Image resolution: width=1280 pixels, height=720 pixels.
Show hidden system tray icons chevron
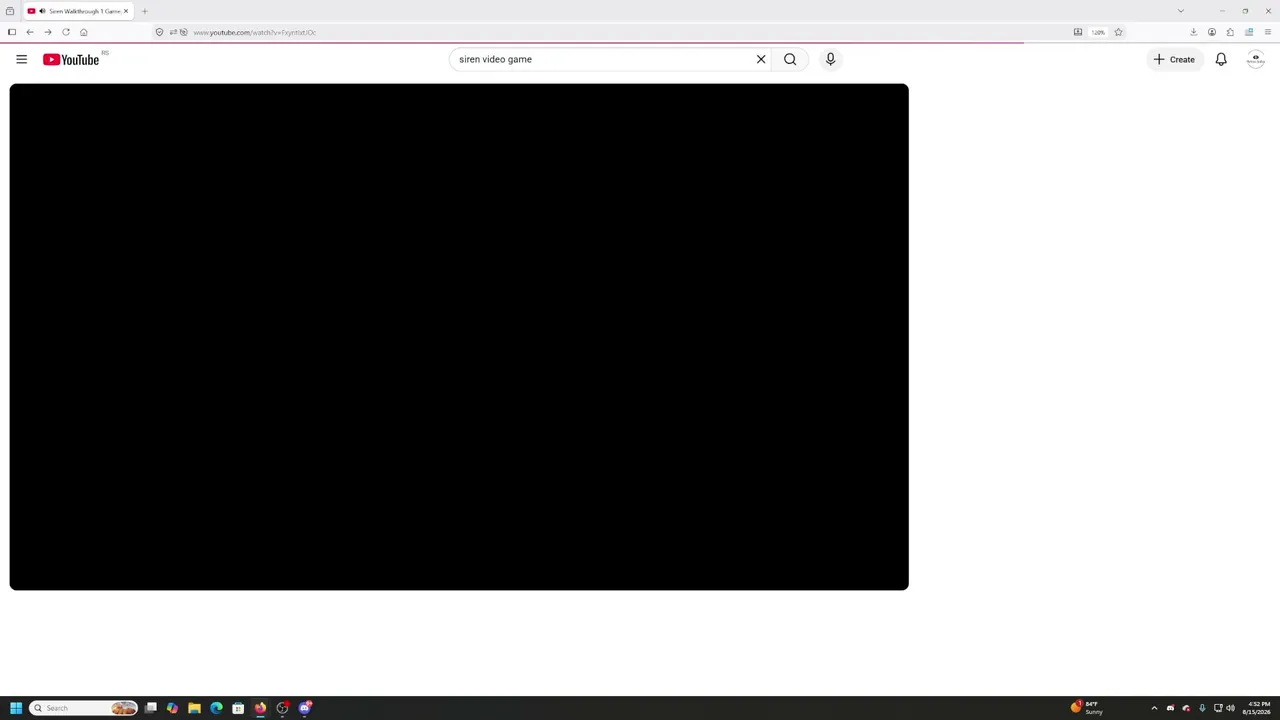tap(1154, 708)
